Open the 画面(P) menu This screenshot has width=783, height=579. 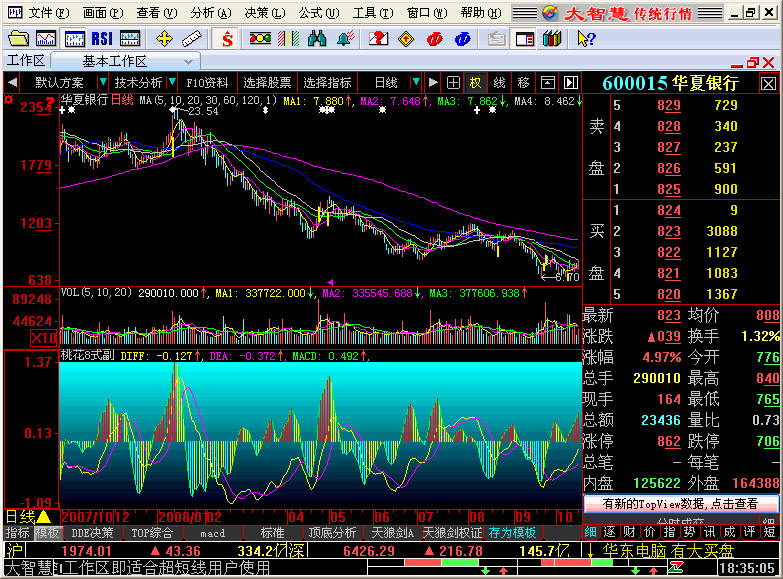(103, 12)
